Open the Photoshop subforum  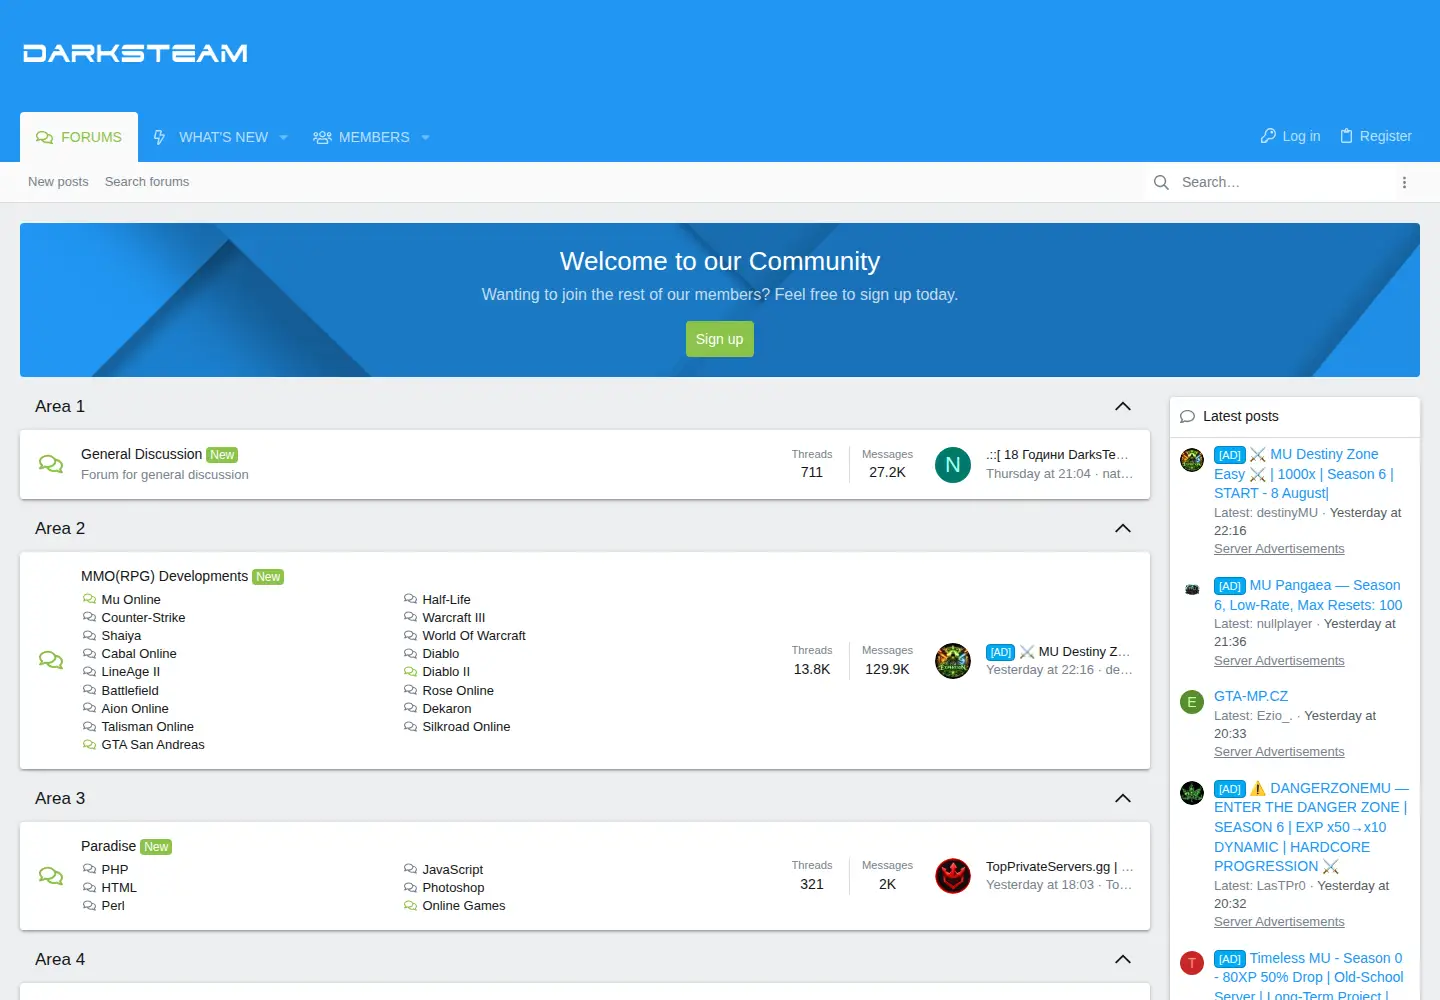click(453, 888)
